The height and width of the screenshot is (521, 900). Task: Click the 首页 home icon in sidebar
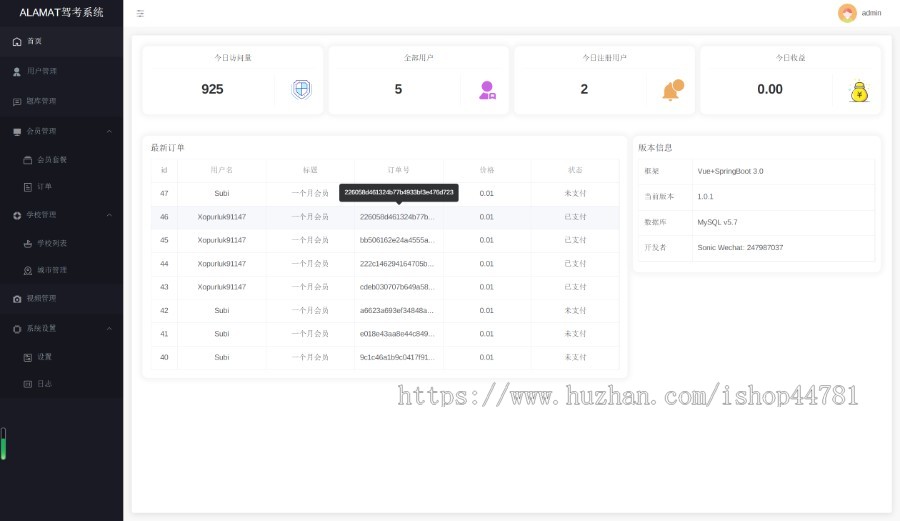pos(17,41)
